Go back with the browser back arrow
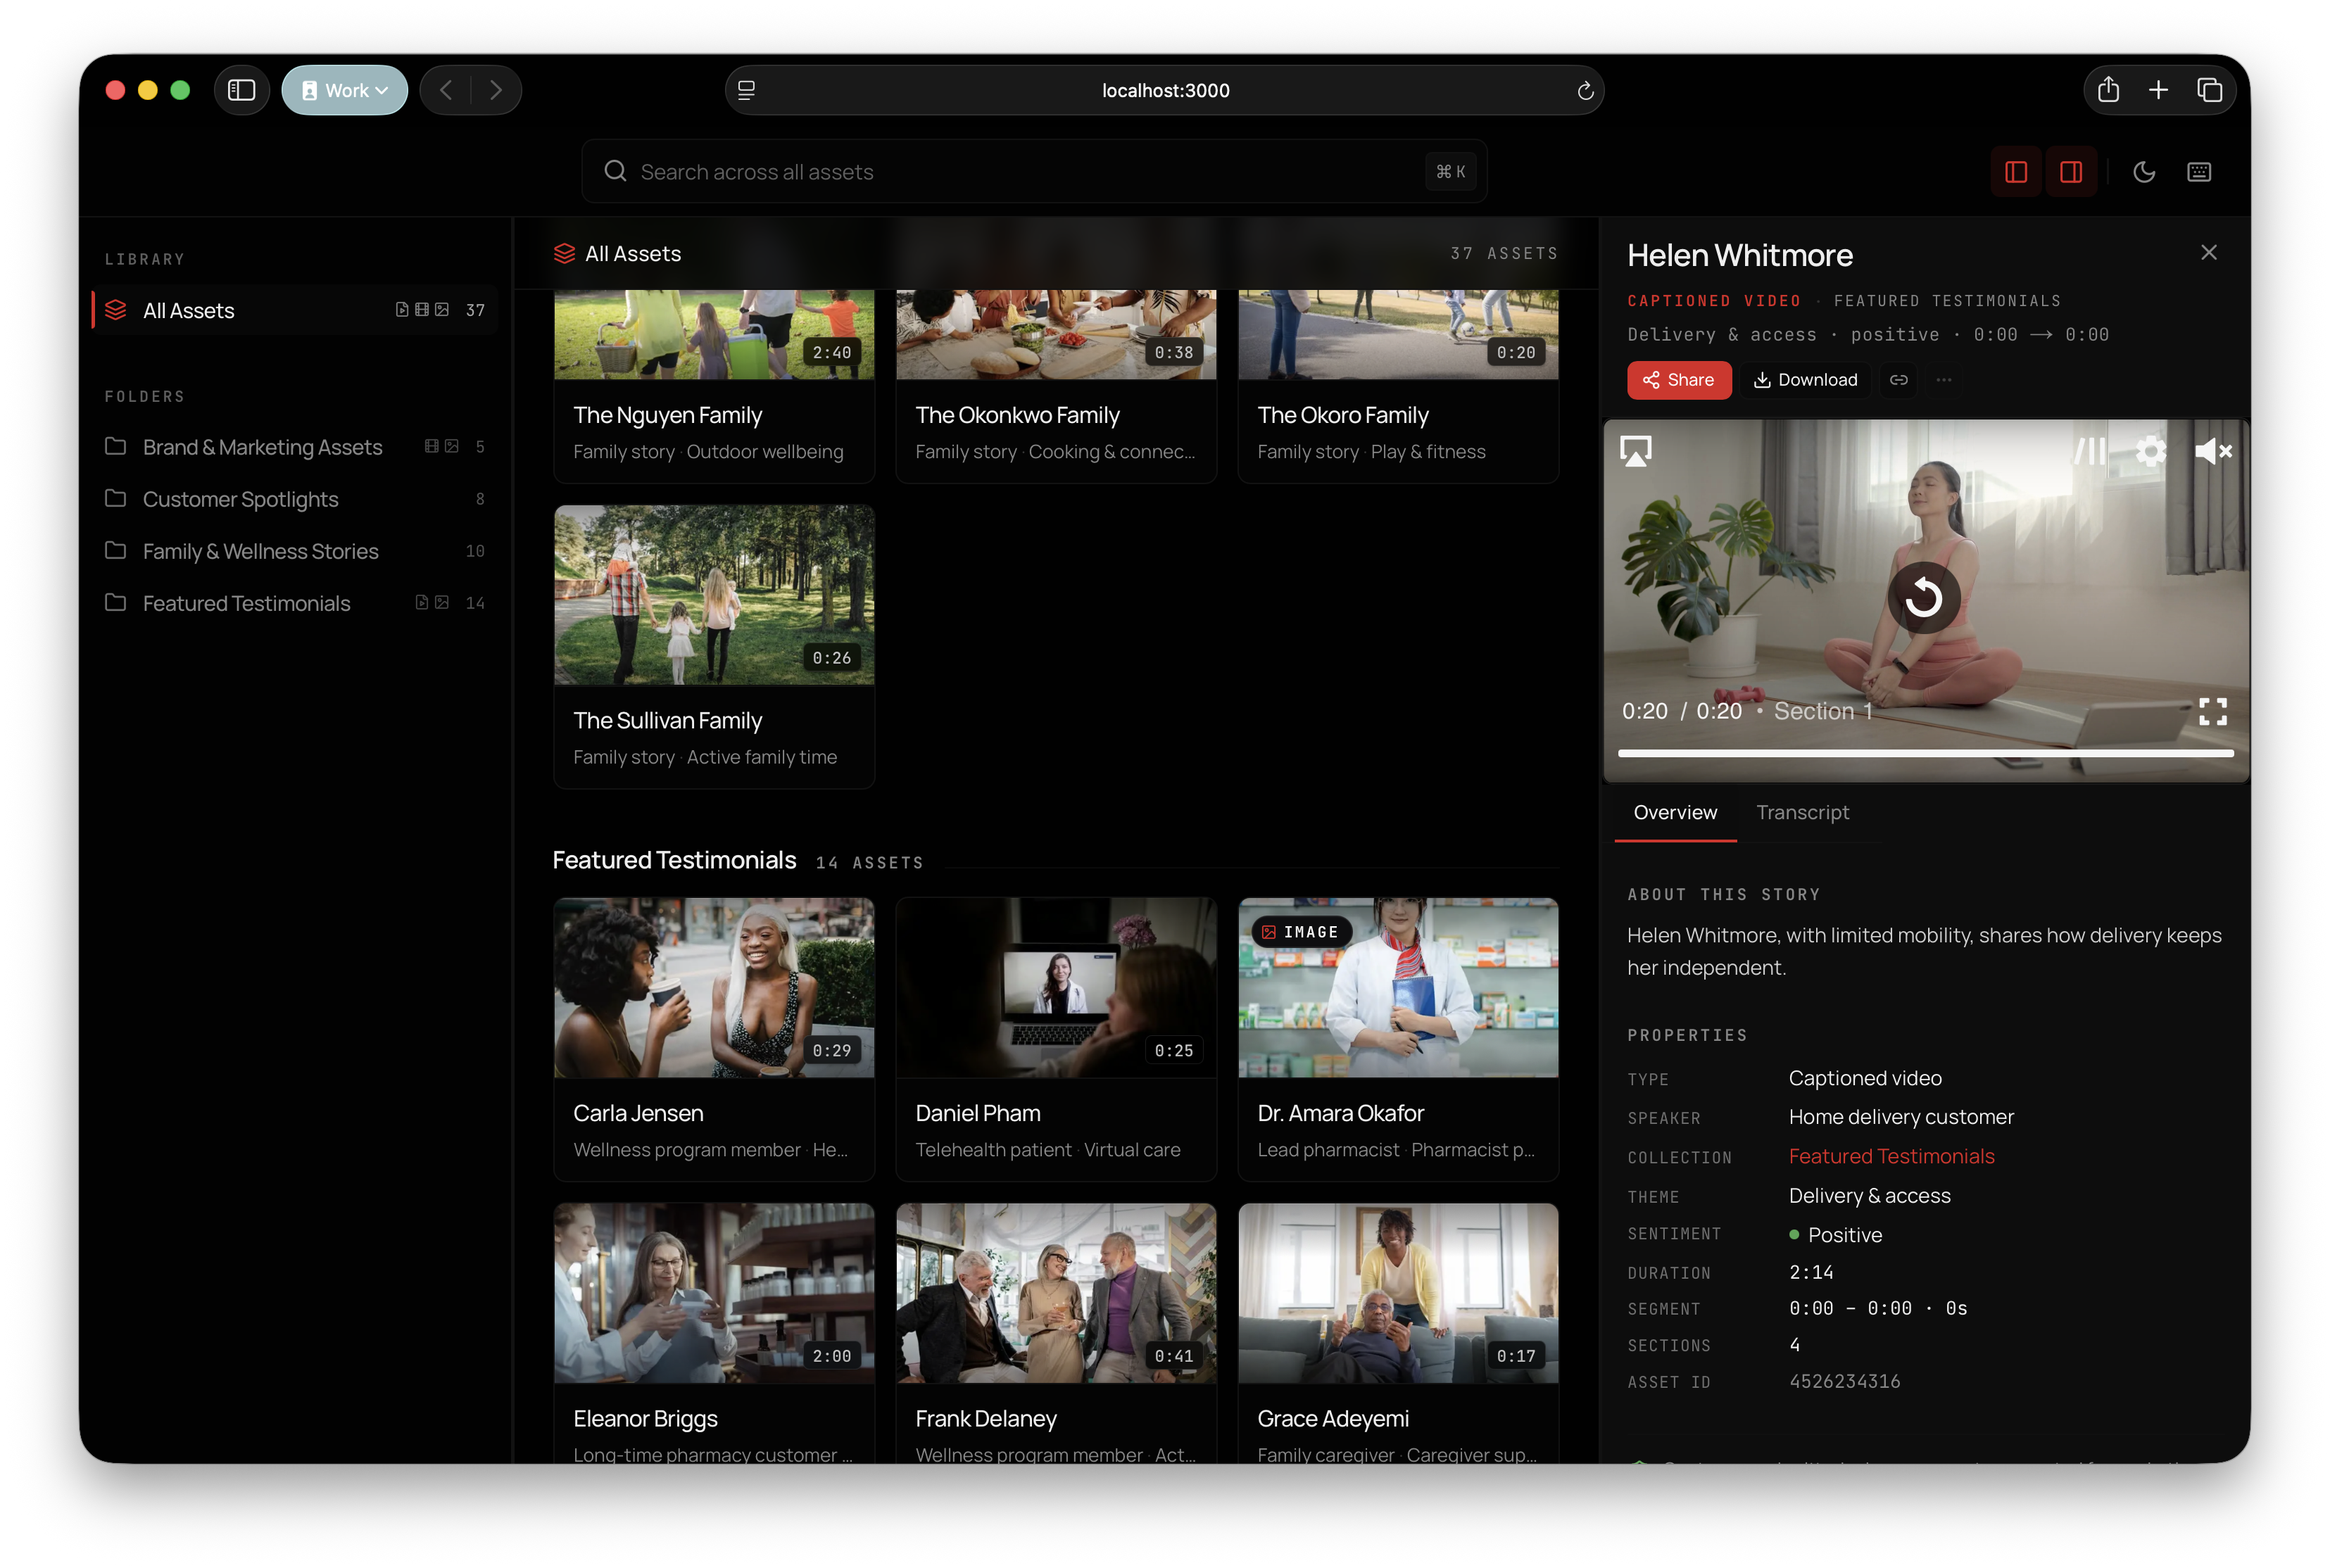This screenshot has width=2330, height=1568. (x=446, y=90)
